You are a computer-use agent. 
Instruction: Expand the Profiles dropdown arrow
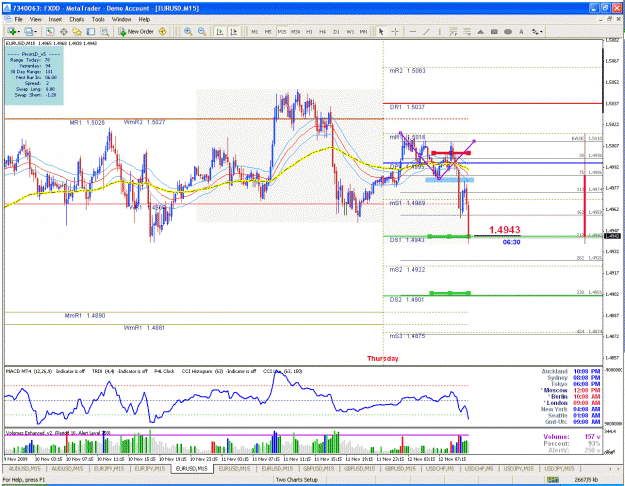36,31
